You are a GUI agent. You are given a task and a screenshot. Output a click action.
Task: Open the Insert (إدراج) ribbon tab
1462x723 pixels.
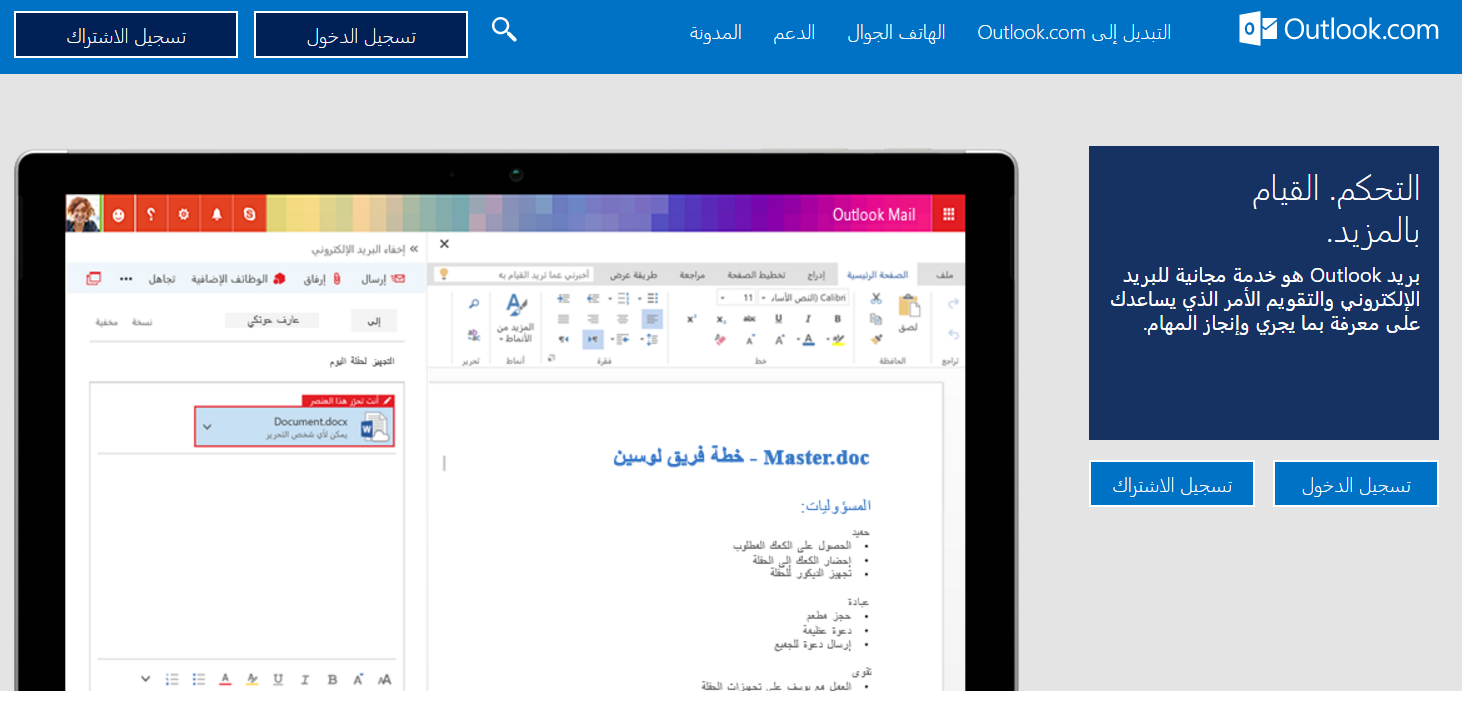[816, 275]
